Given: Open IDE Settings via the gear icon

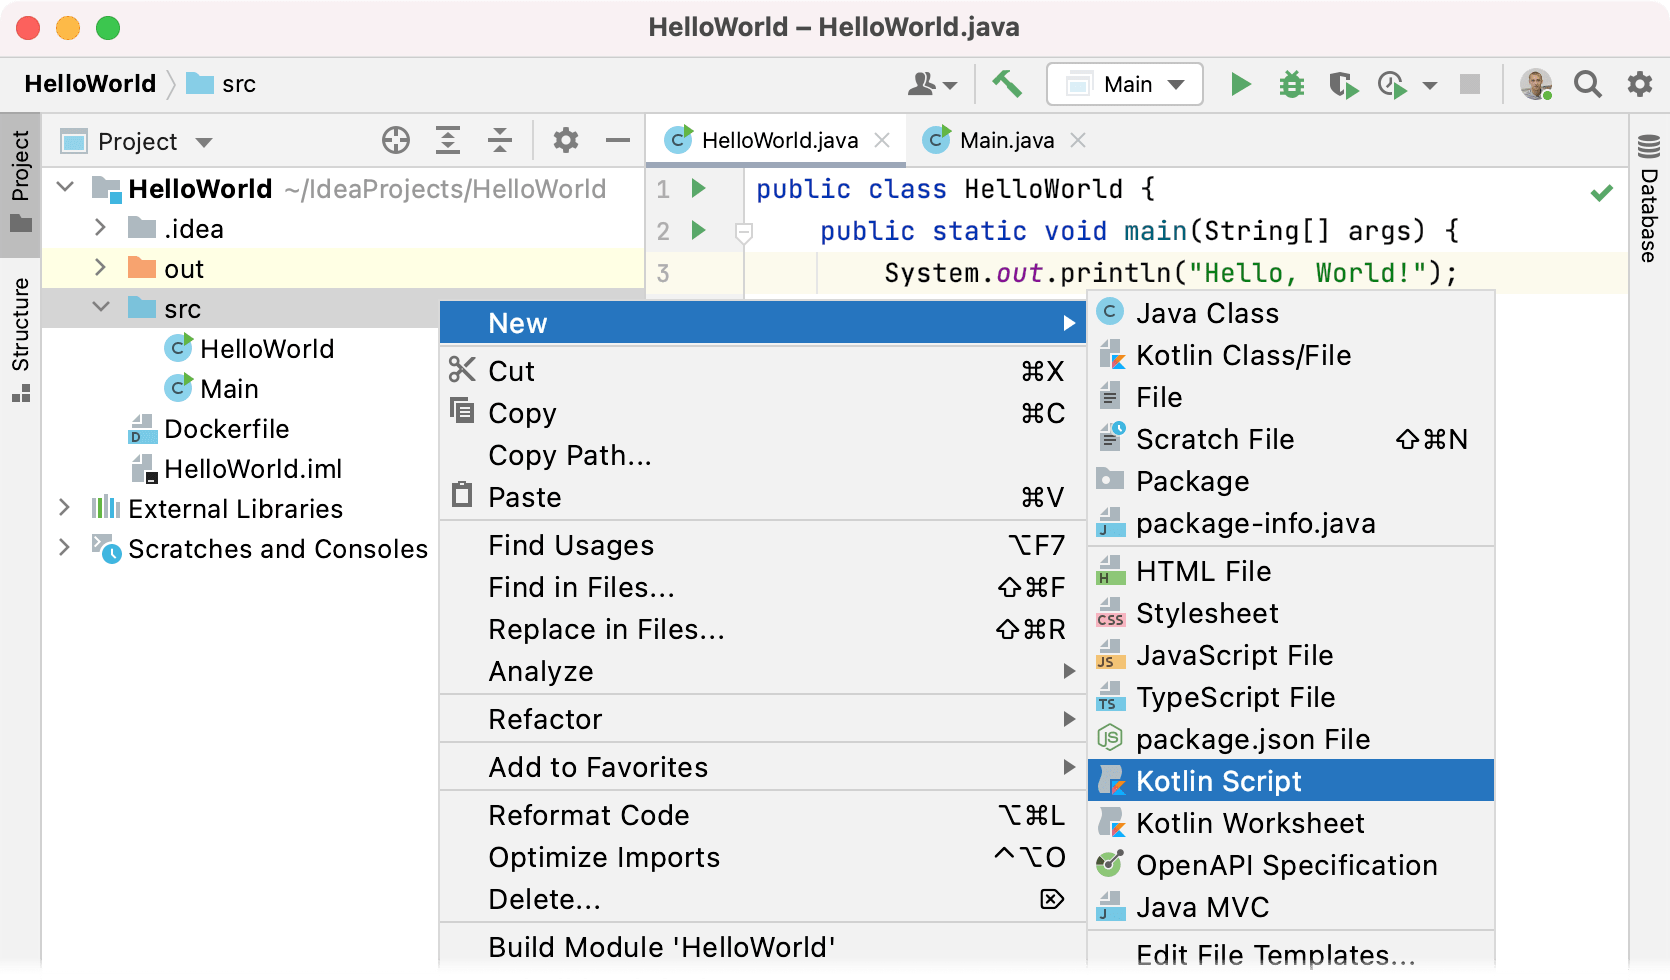Looking at the screenshot, I should coord(1639,84).
